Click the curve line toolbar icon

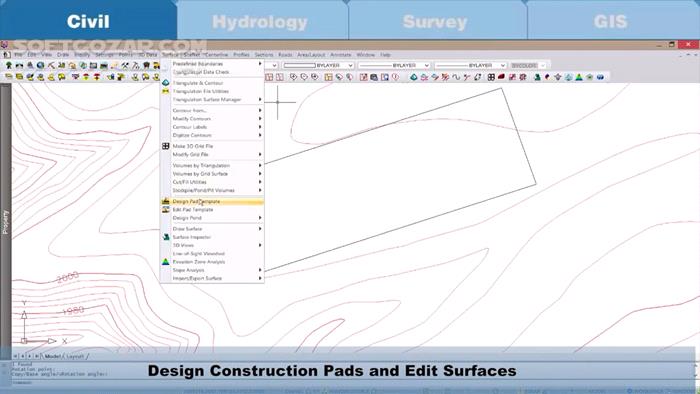pyautogui.click(x=456, y=77)
